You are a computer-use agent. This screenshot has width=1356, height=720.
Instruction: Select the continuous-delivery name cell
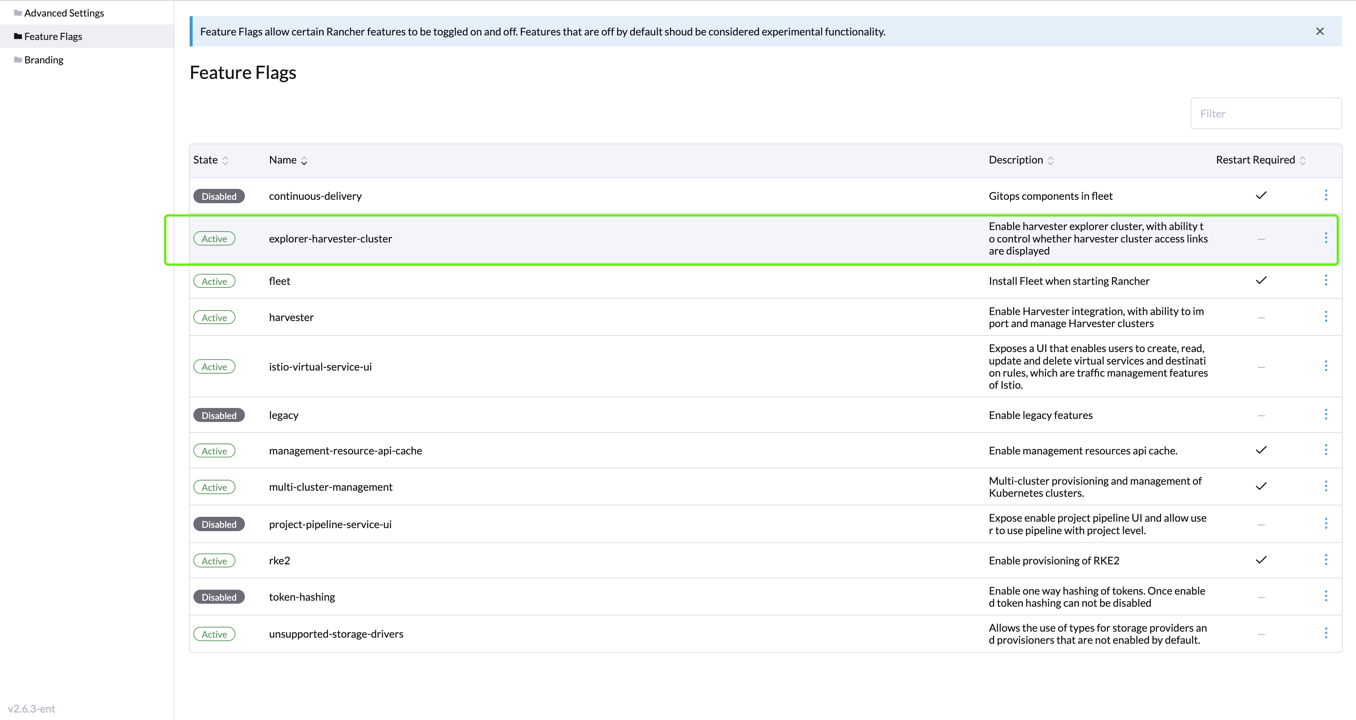[315, 196]
